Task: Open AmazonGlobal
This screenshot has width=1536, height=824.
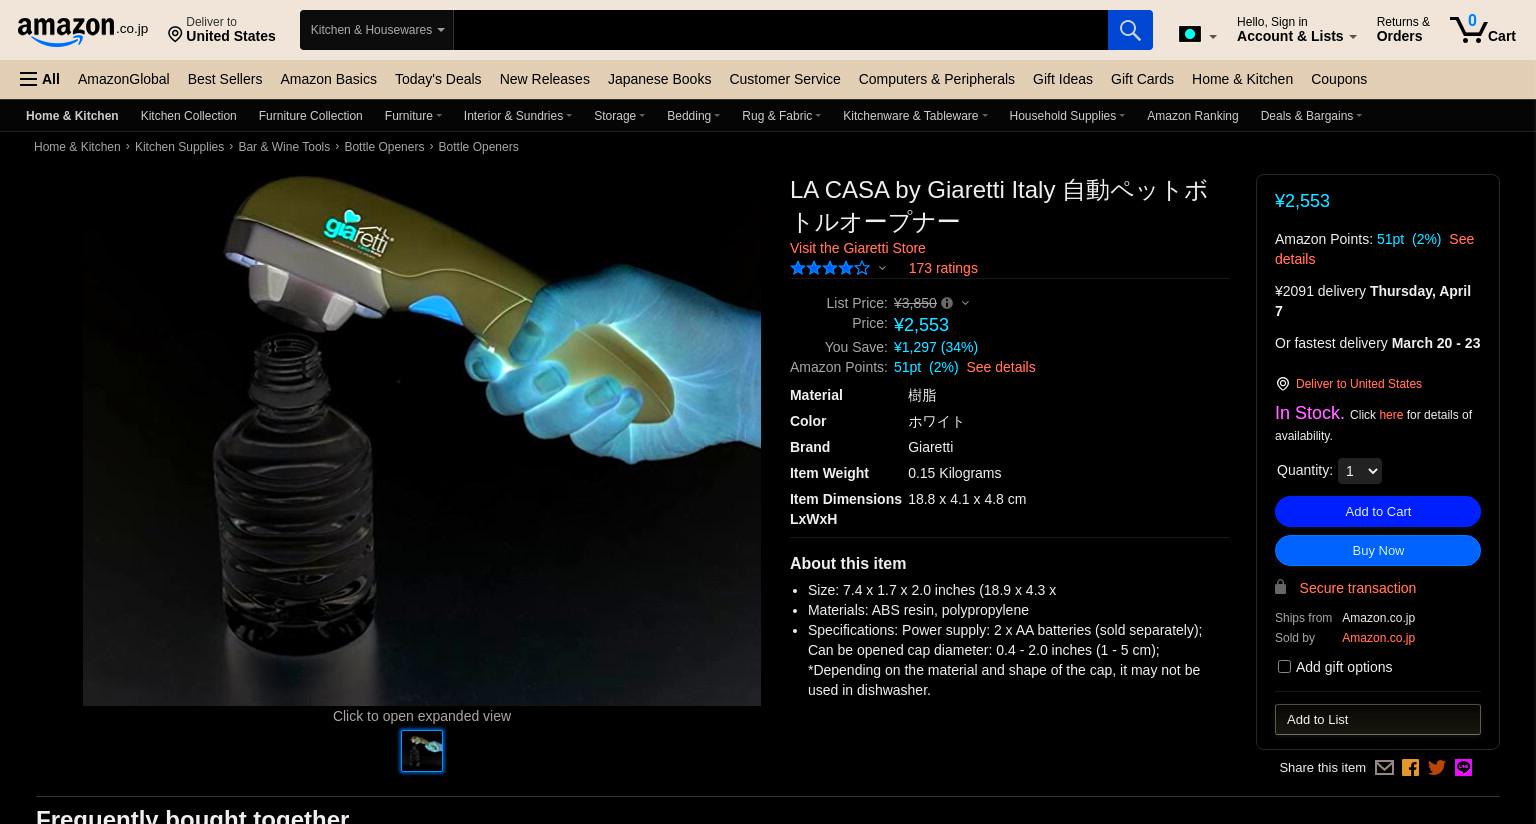Action: pos(123,79)
